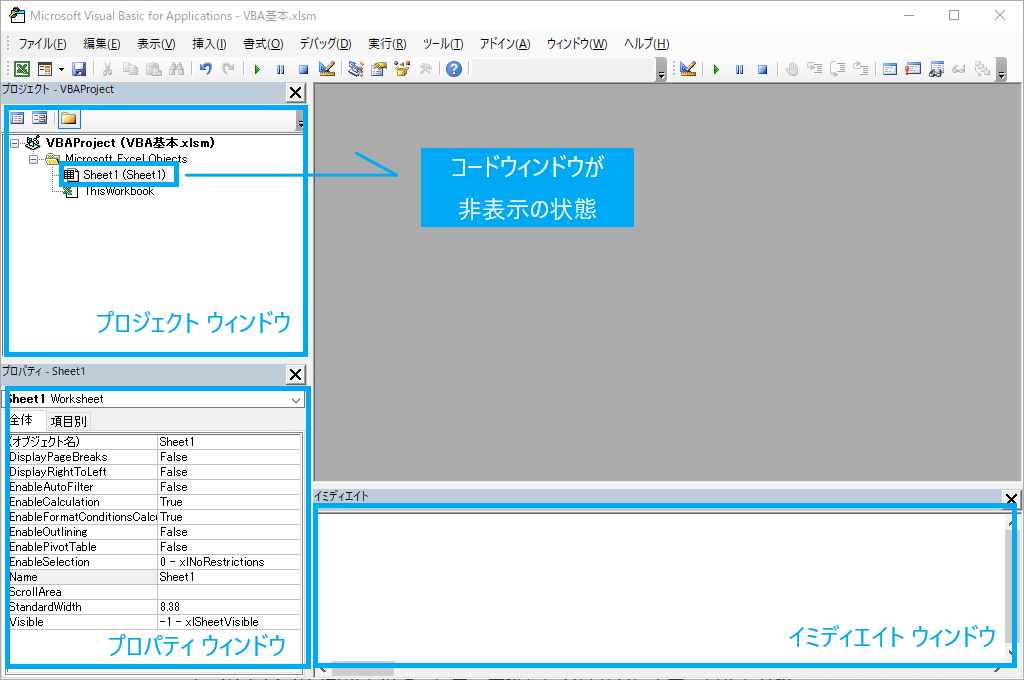Click Reset on the Standard toolbar
The width and height of the screenshot is (1024, 680).
click(x=303, y=69)
